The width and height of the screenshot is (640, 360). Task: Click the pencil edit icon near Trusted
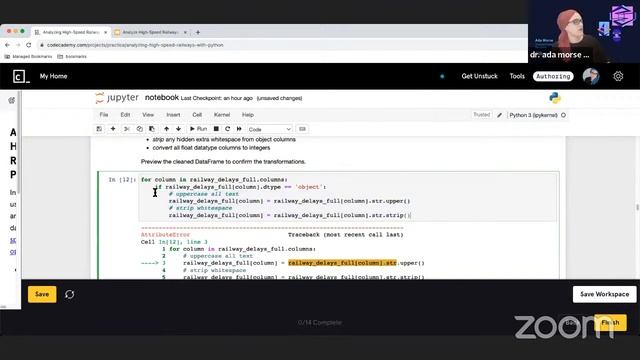[500, 115]
